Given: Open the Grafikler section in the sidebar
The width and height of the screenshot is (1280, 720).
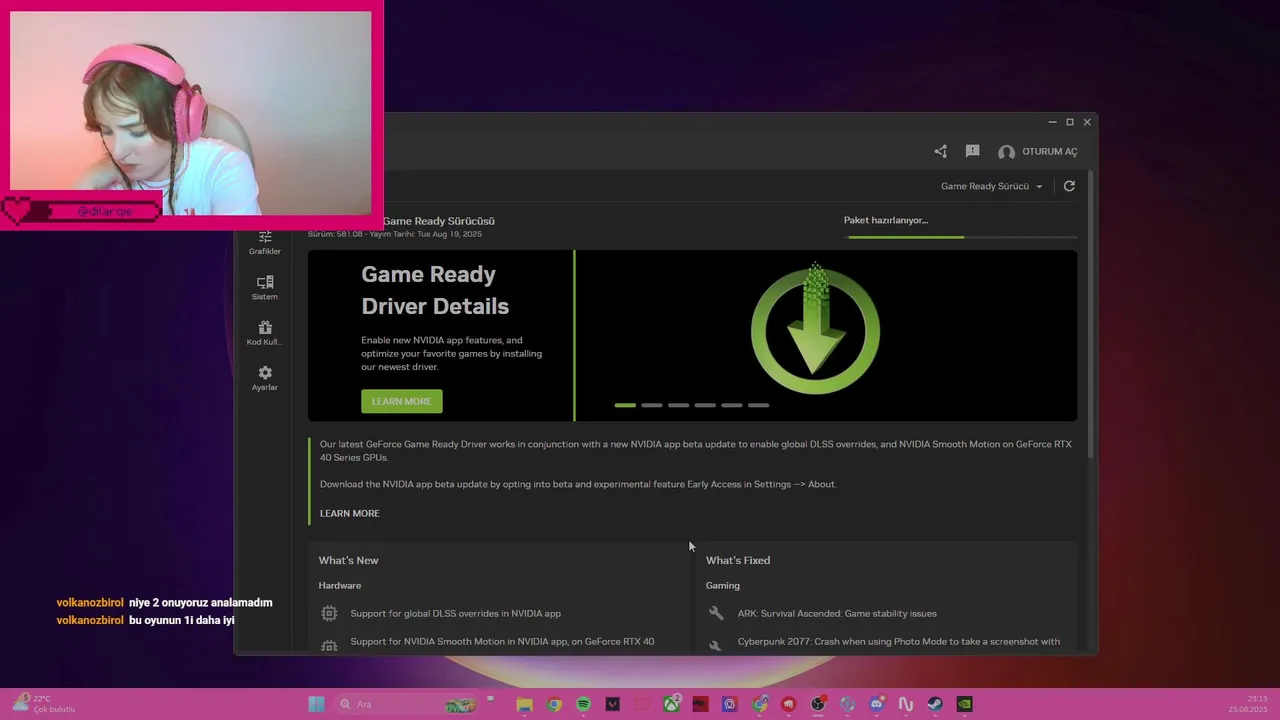Looking at the screenshot, I should coord(265,242).
